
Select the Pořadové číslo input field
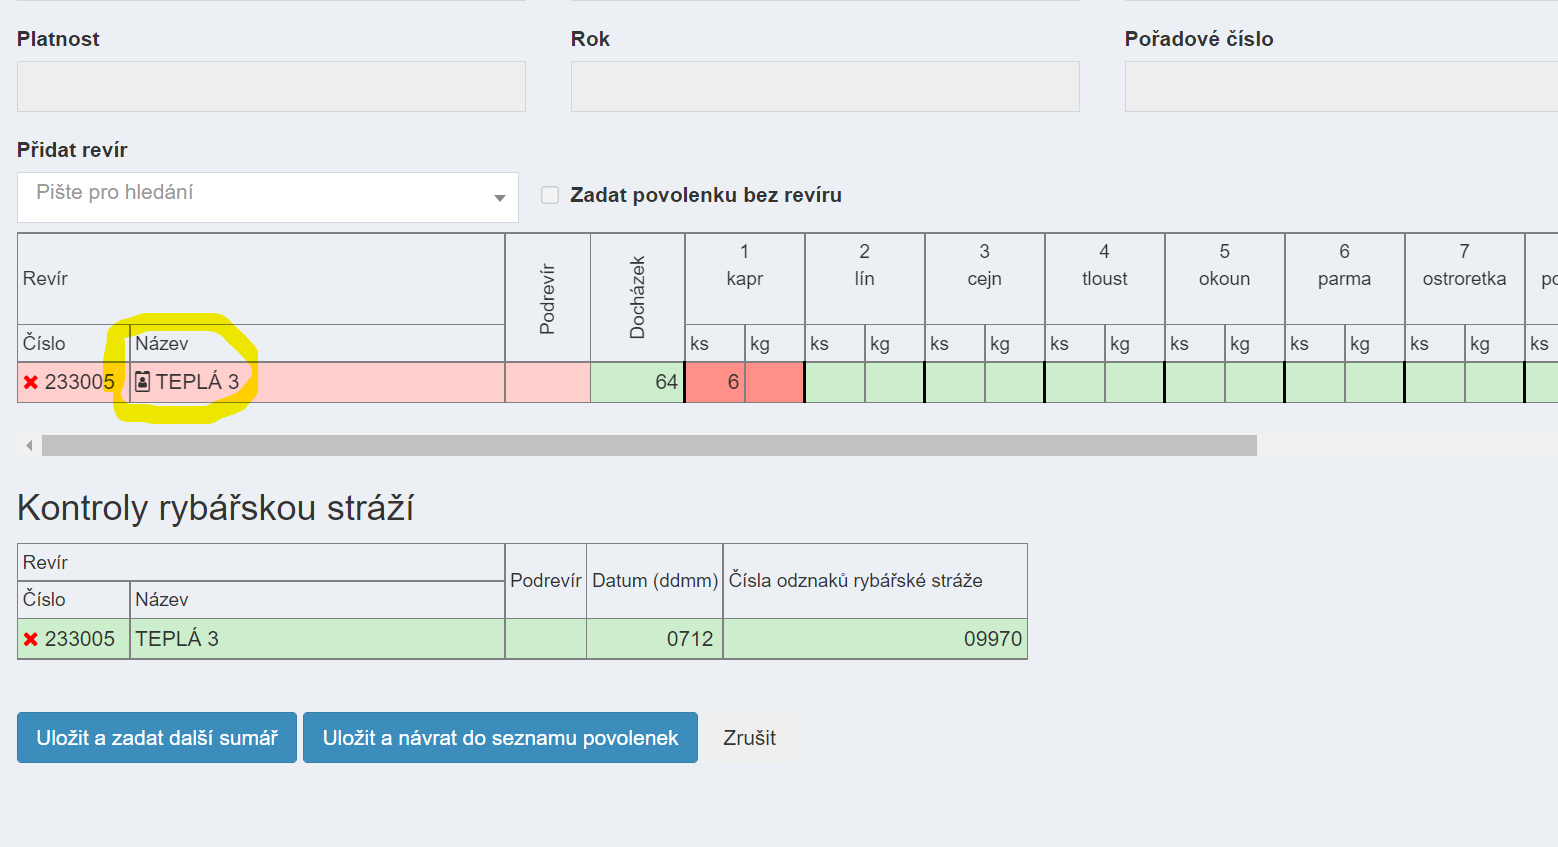pyautogui.click(x=1340, y=86)
